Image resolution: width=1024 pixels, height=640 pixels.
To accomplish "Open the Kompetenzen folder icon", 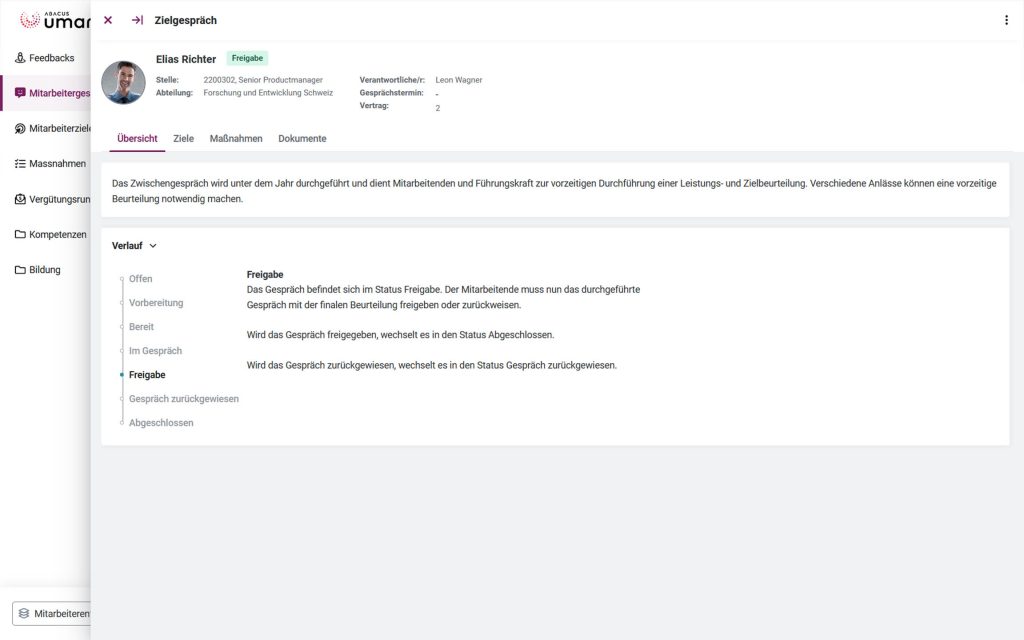I will pos(20,234).
